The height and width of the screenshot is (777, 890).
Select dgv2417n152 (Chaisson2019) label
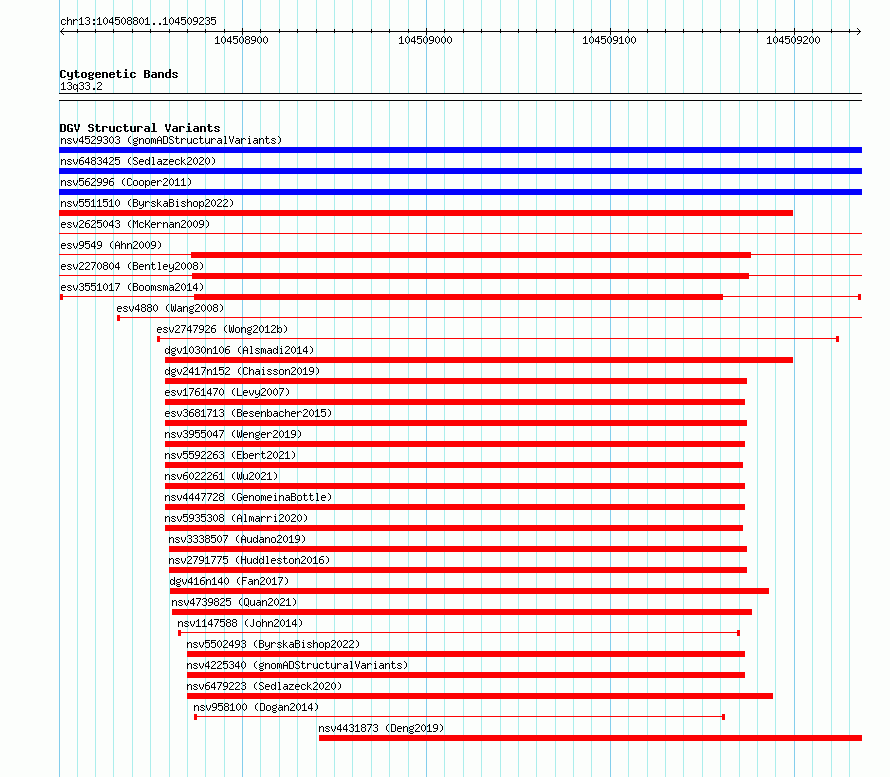coord(242,371)
